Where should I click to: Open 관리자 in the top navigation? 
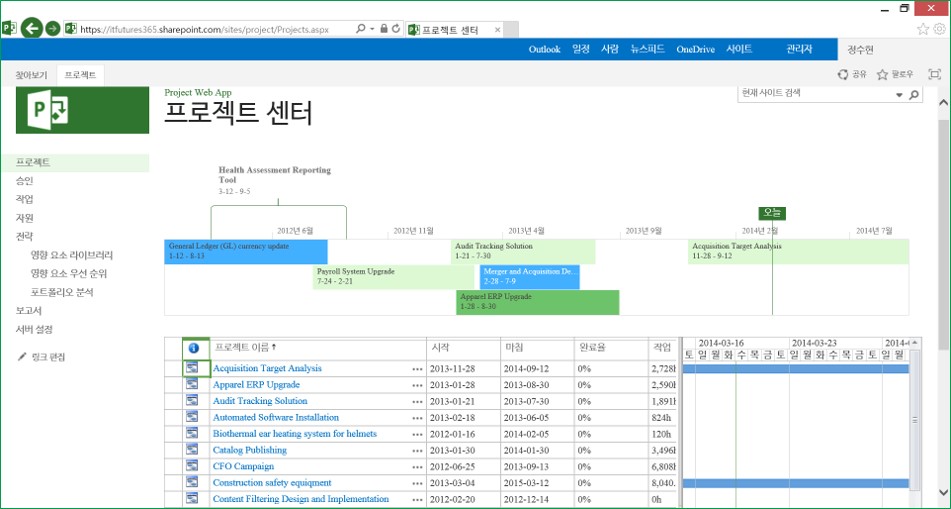coord(799,50)
